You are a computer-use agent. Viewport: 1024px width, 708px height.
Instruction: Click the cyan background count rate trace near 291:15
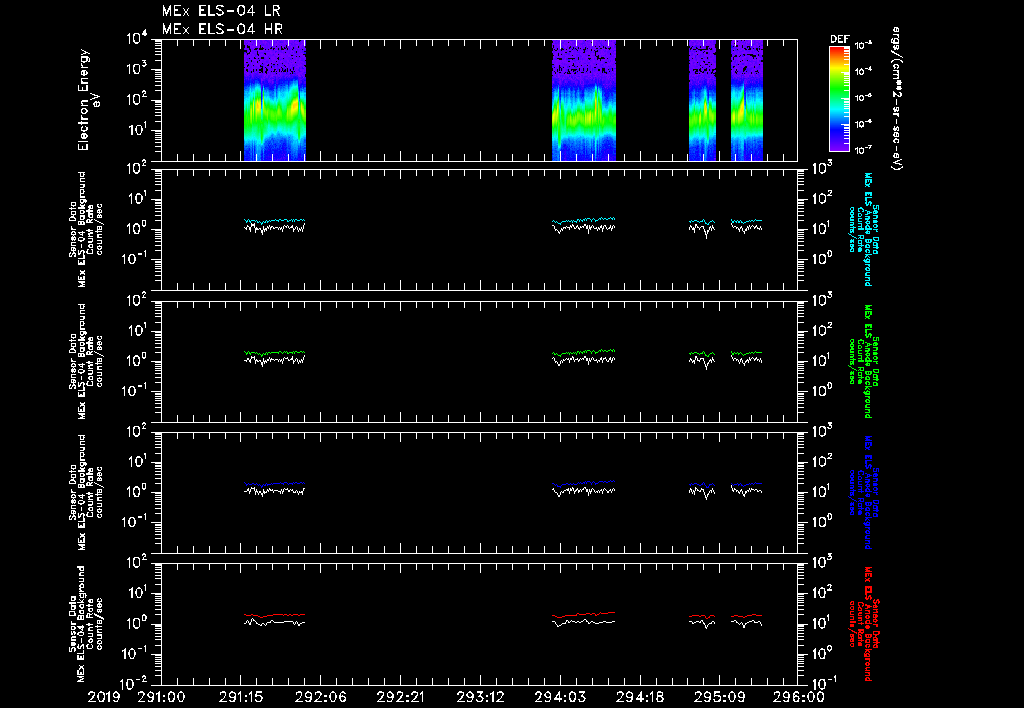tap(275, 221)
